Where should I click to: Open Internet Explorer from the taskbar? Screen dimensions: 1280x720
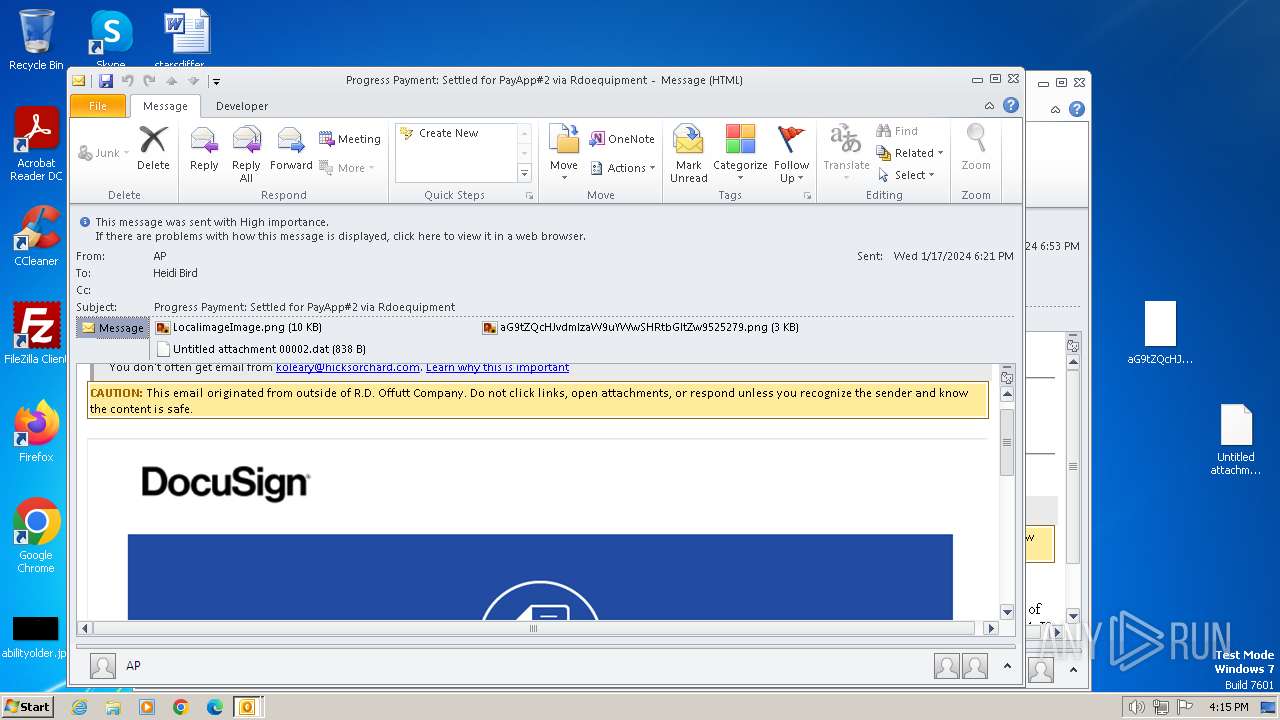click(x=79, y=707)
